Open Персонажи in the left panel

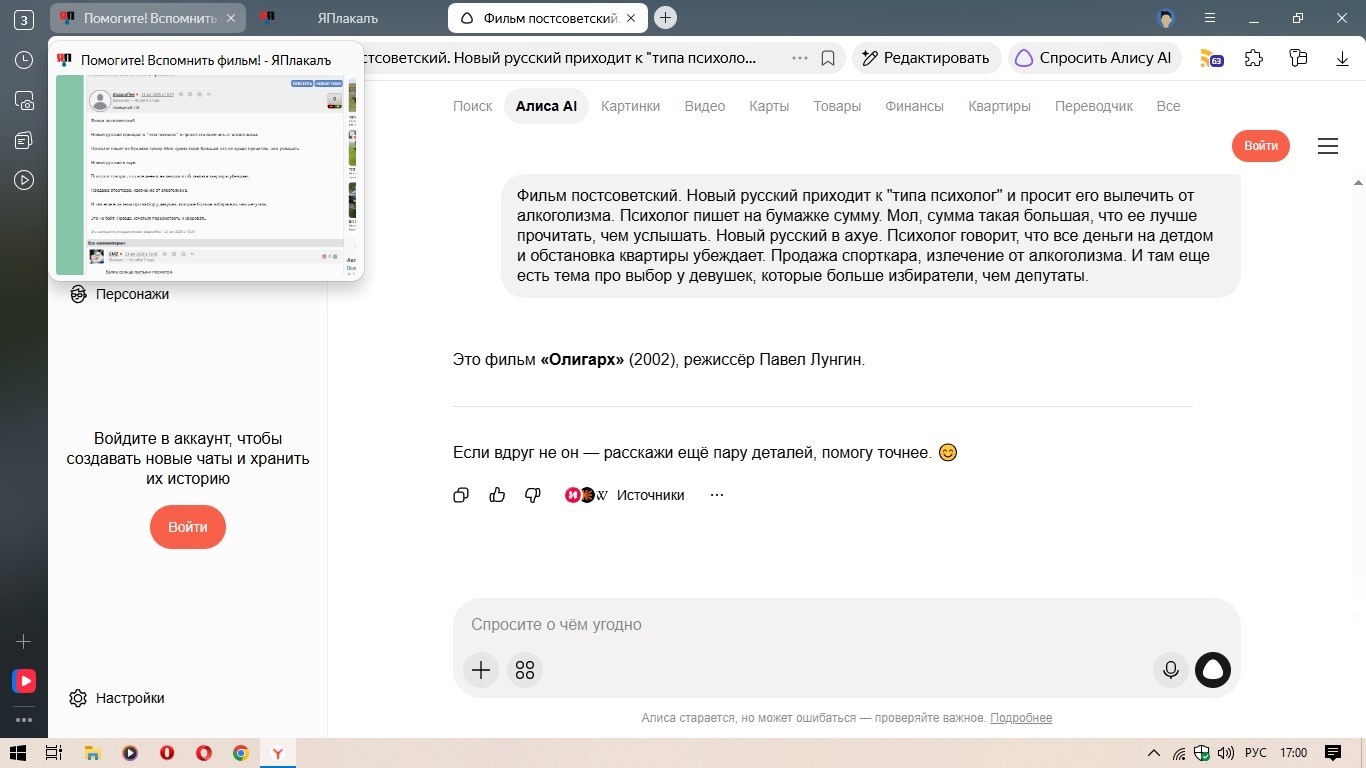(x=120, y=294)
